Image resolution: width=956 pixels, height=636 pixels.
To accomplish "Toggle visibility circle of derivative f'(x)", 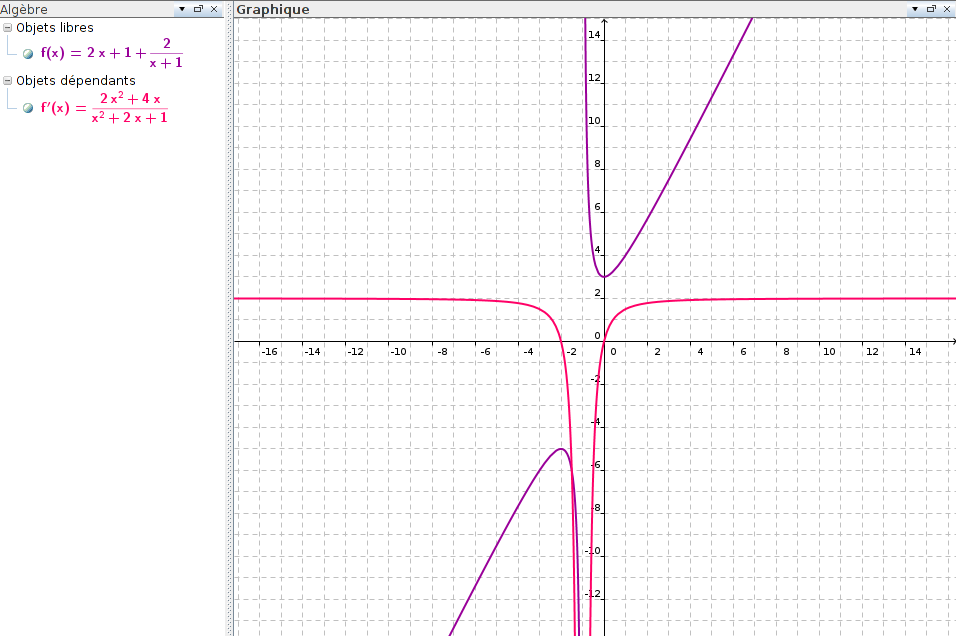I will 28,108.
